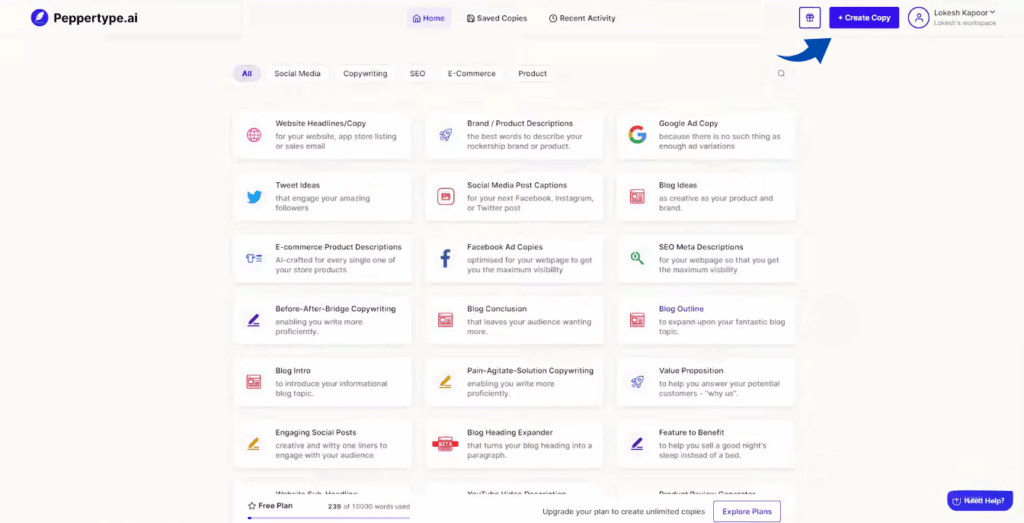
Task: Select the SEO category filter
Action: coord(417,74)
